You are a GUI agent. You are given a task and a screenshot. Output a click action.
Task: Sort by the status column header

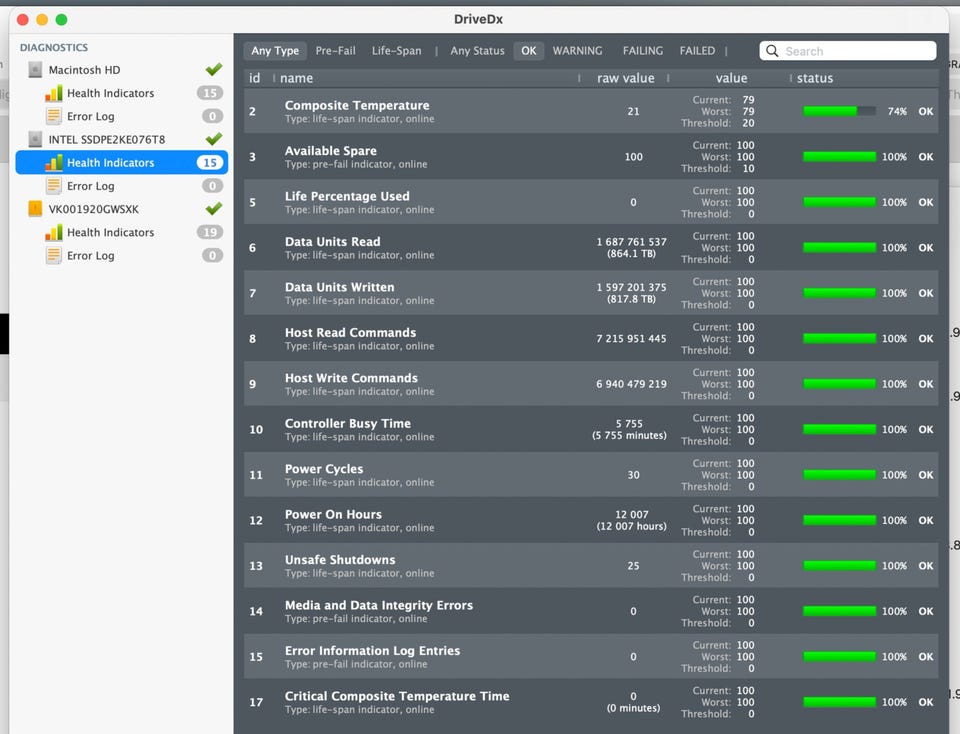point(815,78)
